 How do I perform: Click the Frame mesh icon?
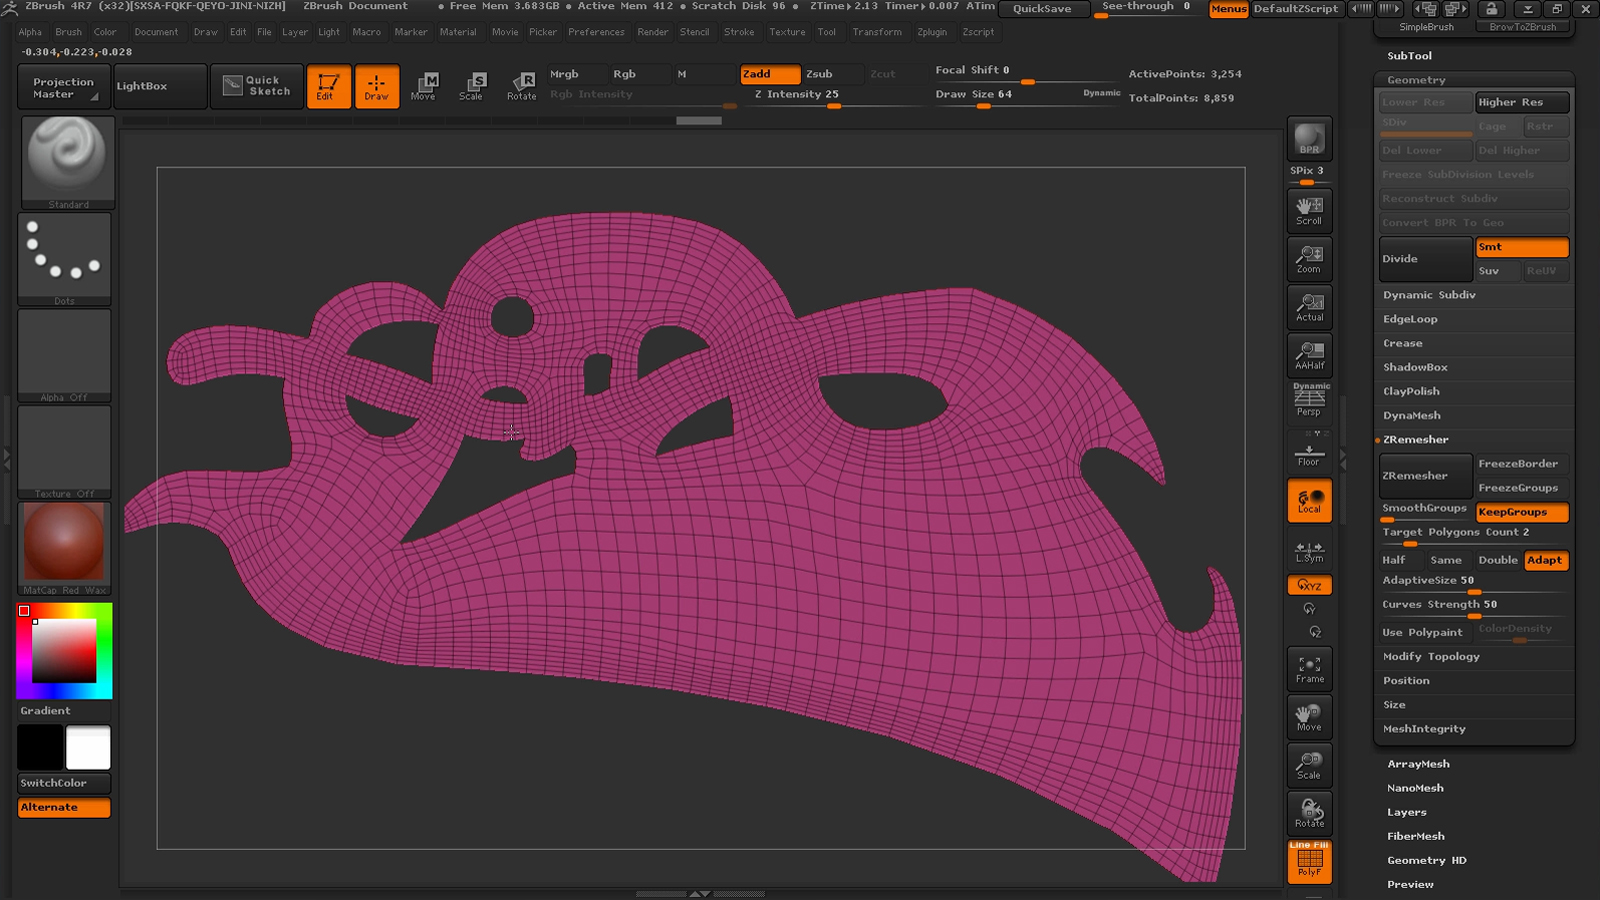[1309, 669]
